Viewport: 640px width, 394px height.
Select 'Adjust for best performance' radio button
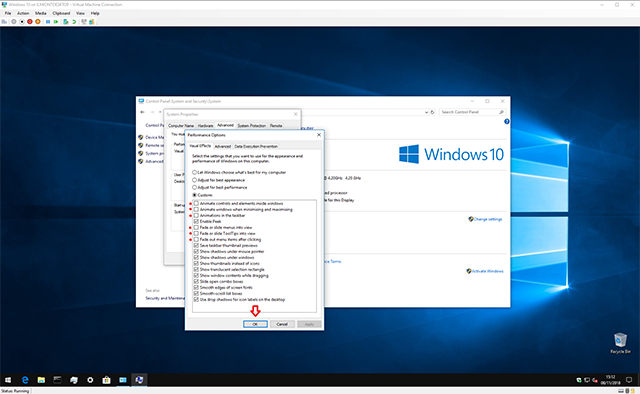click(195, 187)
